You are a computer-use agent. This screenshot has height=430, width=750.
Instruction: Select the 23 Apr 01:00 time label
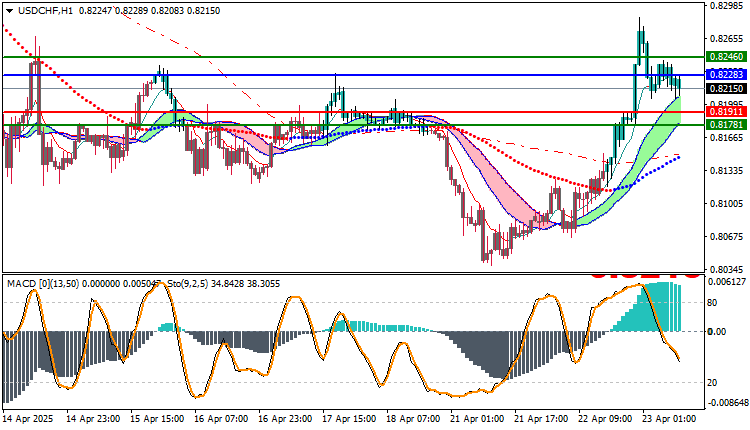tap(670, 419)
